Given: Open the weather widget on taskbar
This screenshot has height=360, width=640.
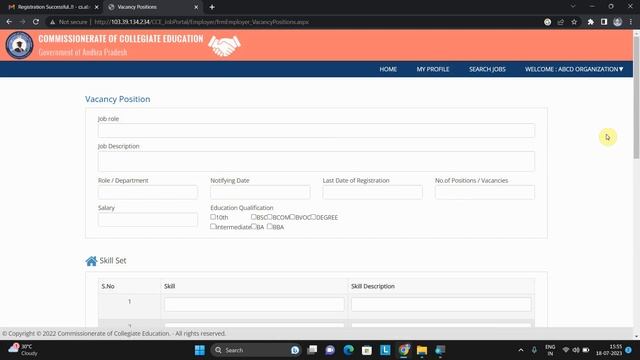Looking at the screenshot, I should tap(22, 350).
